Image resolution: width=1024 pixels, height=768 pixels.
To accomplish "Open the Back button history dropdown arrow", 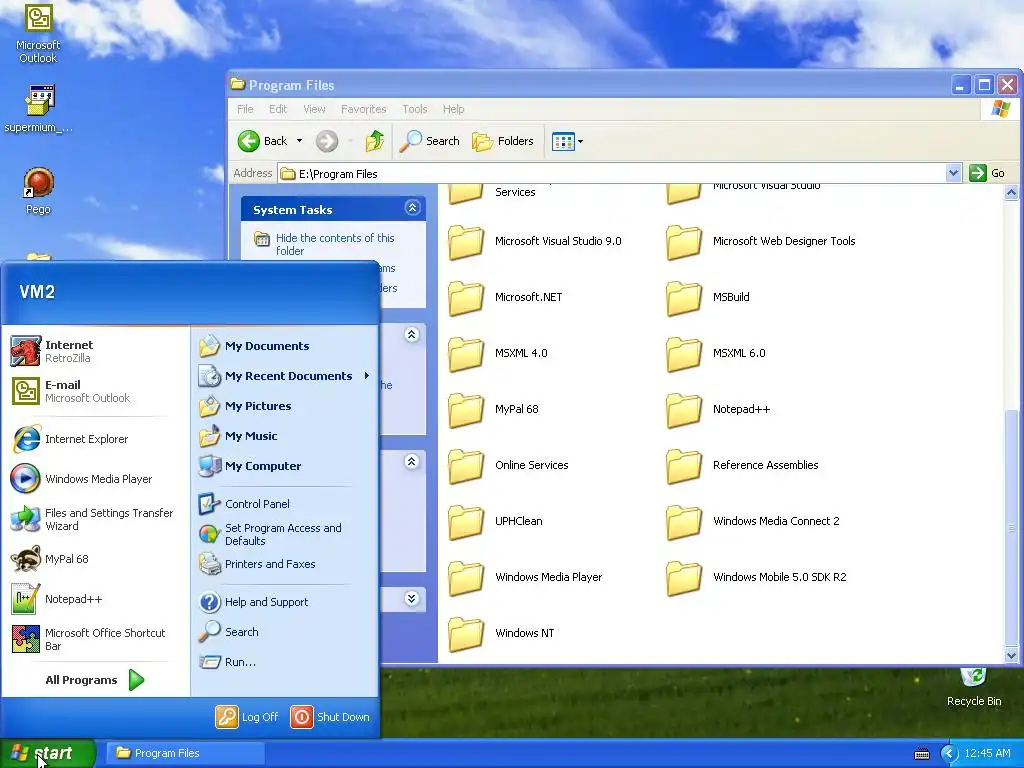I will click(x=299, y=140).
